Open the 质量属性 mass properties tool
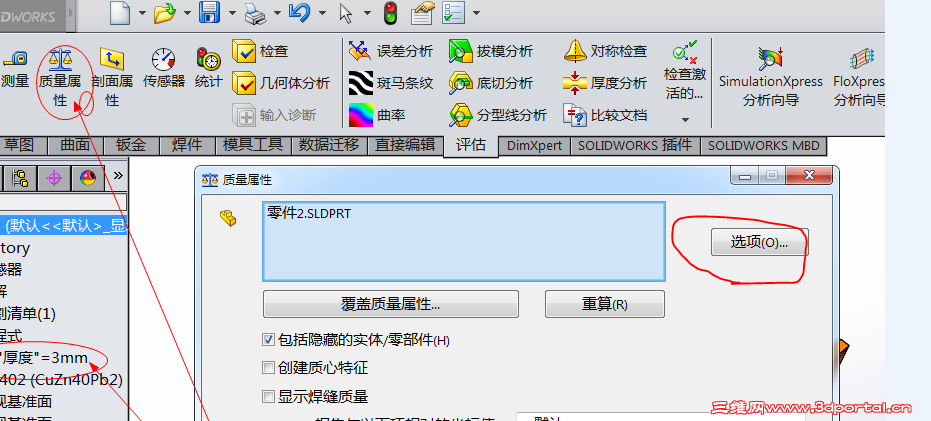 tap(61, 78)
